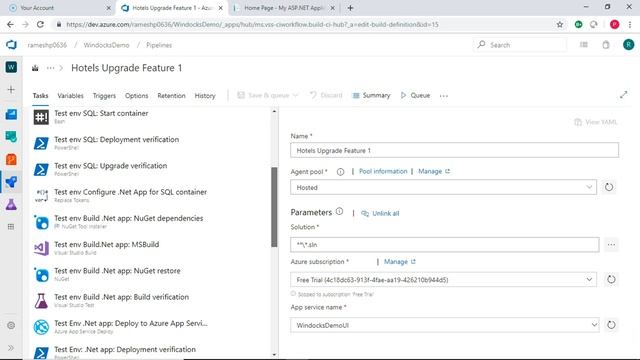Open Repos icon in left sidebar

click(x=11, y=137)
